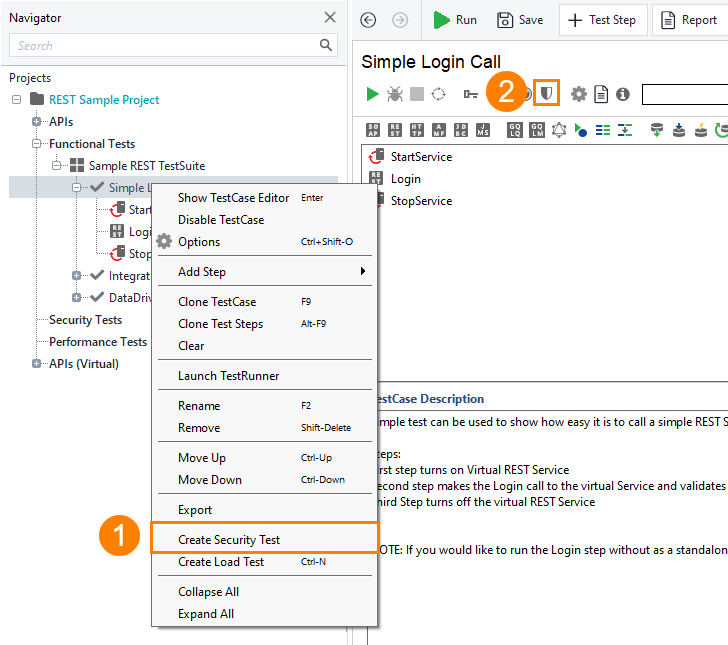Select Create Security Test menu item

point(265,539)
